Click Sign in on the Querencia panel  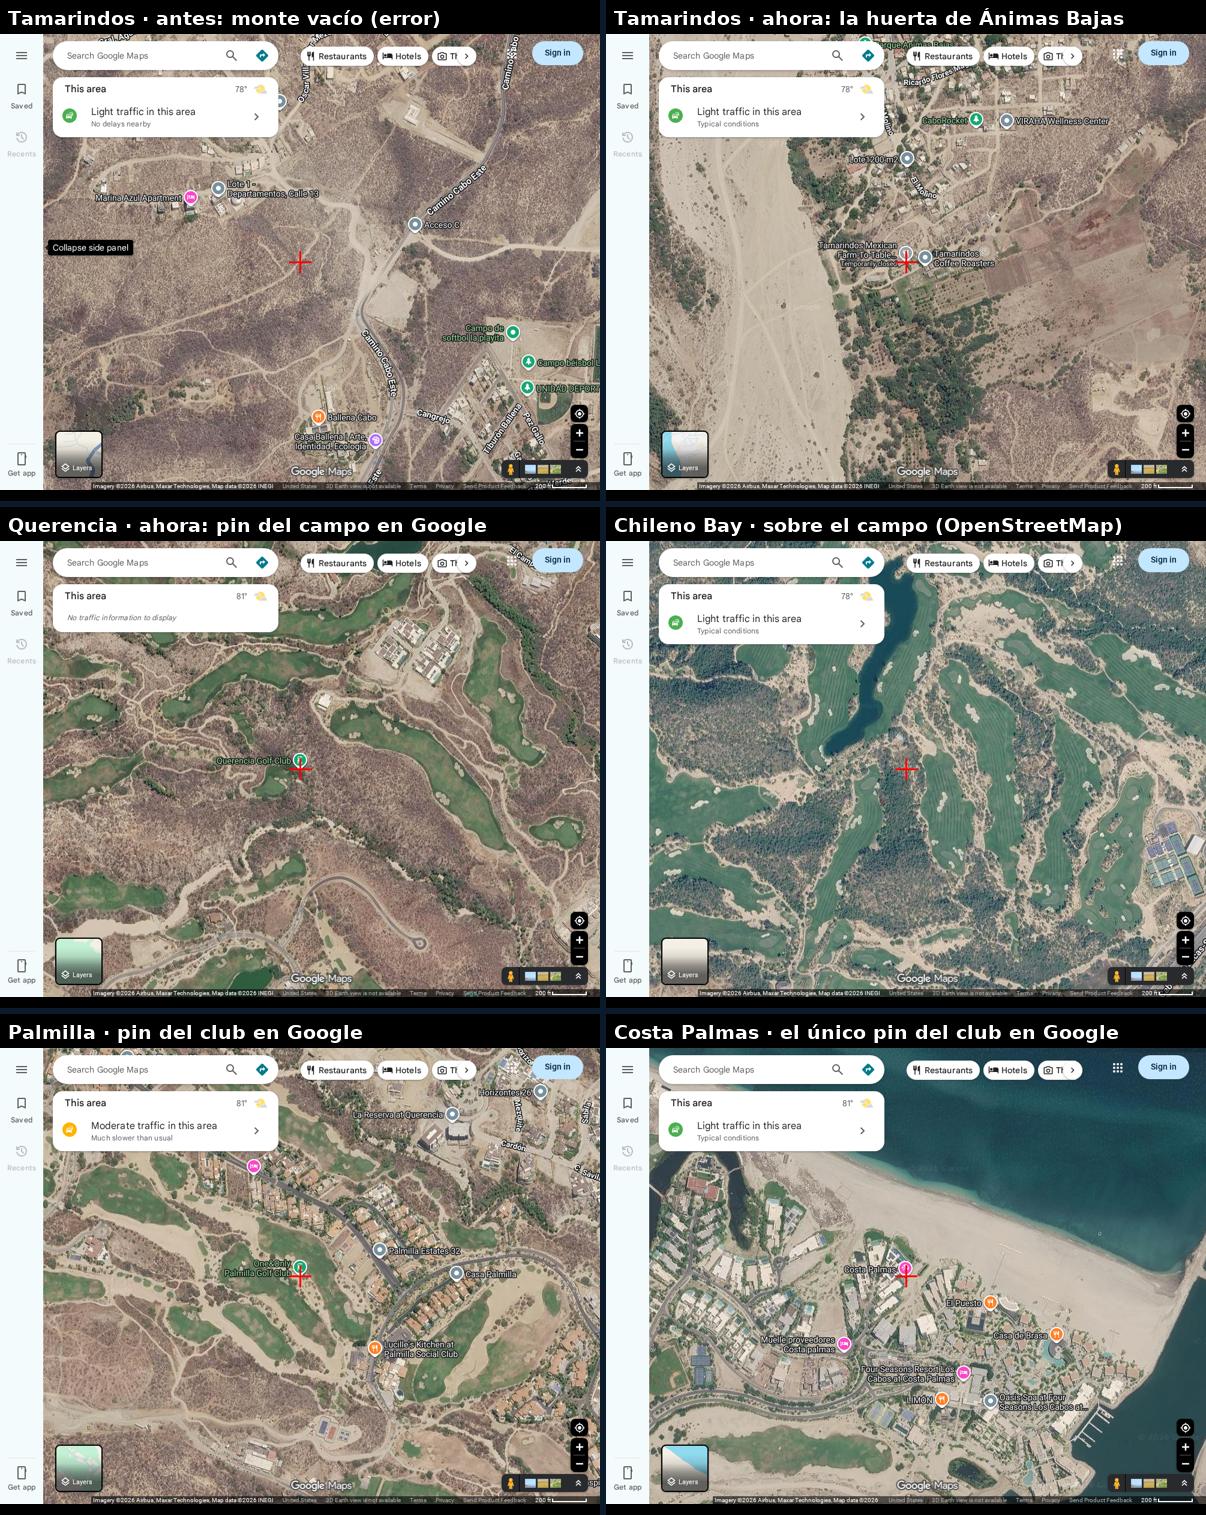click(x=557, y=560)
